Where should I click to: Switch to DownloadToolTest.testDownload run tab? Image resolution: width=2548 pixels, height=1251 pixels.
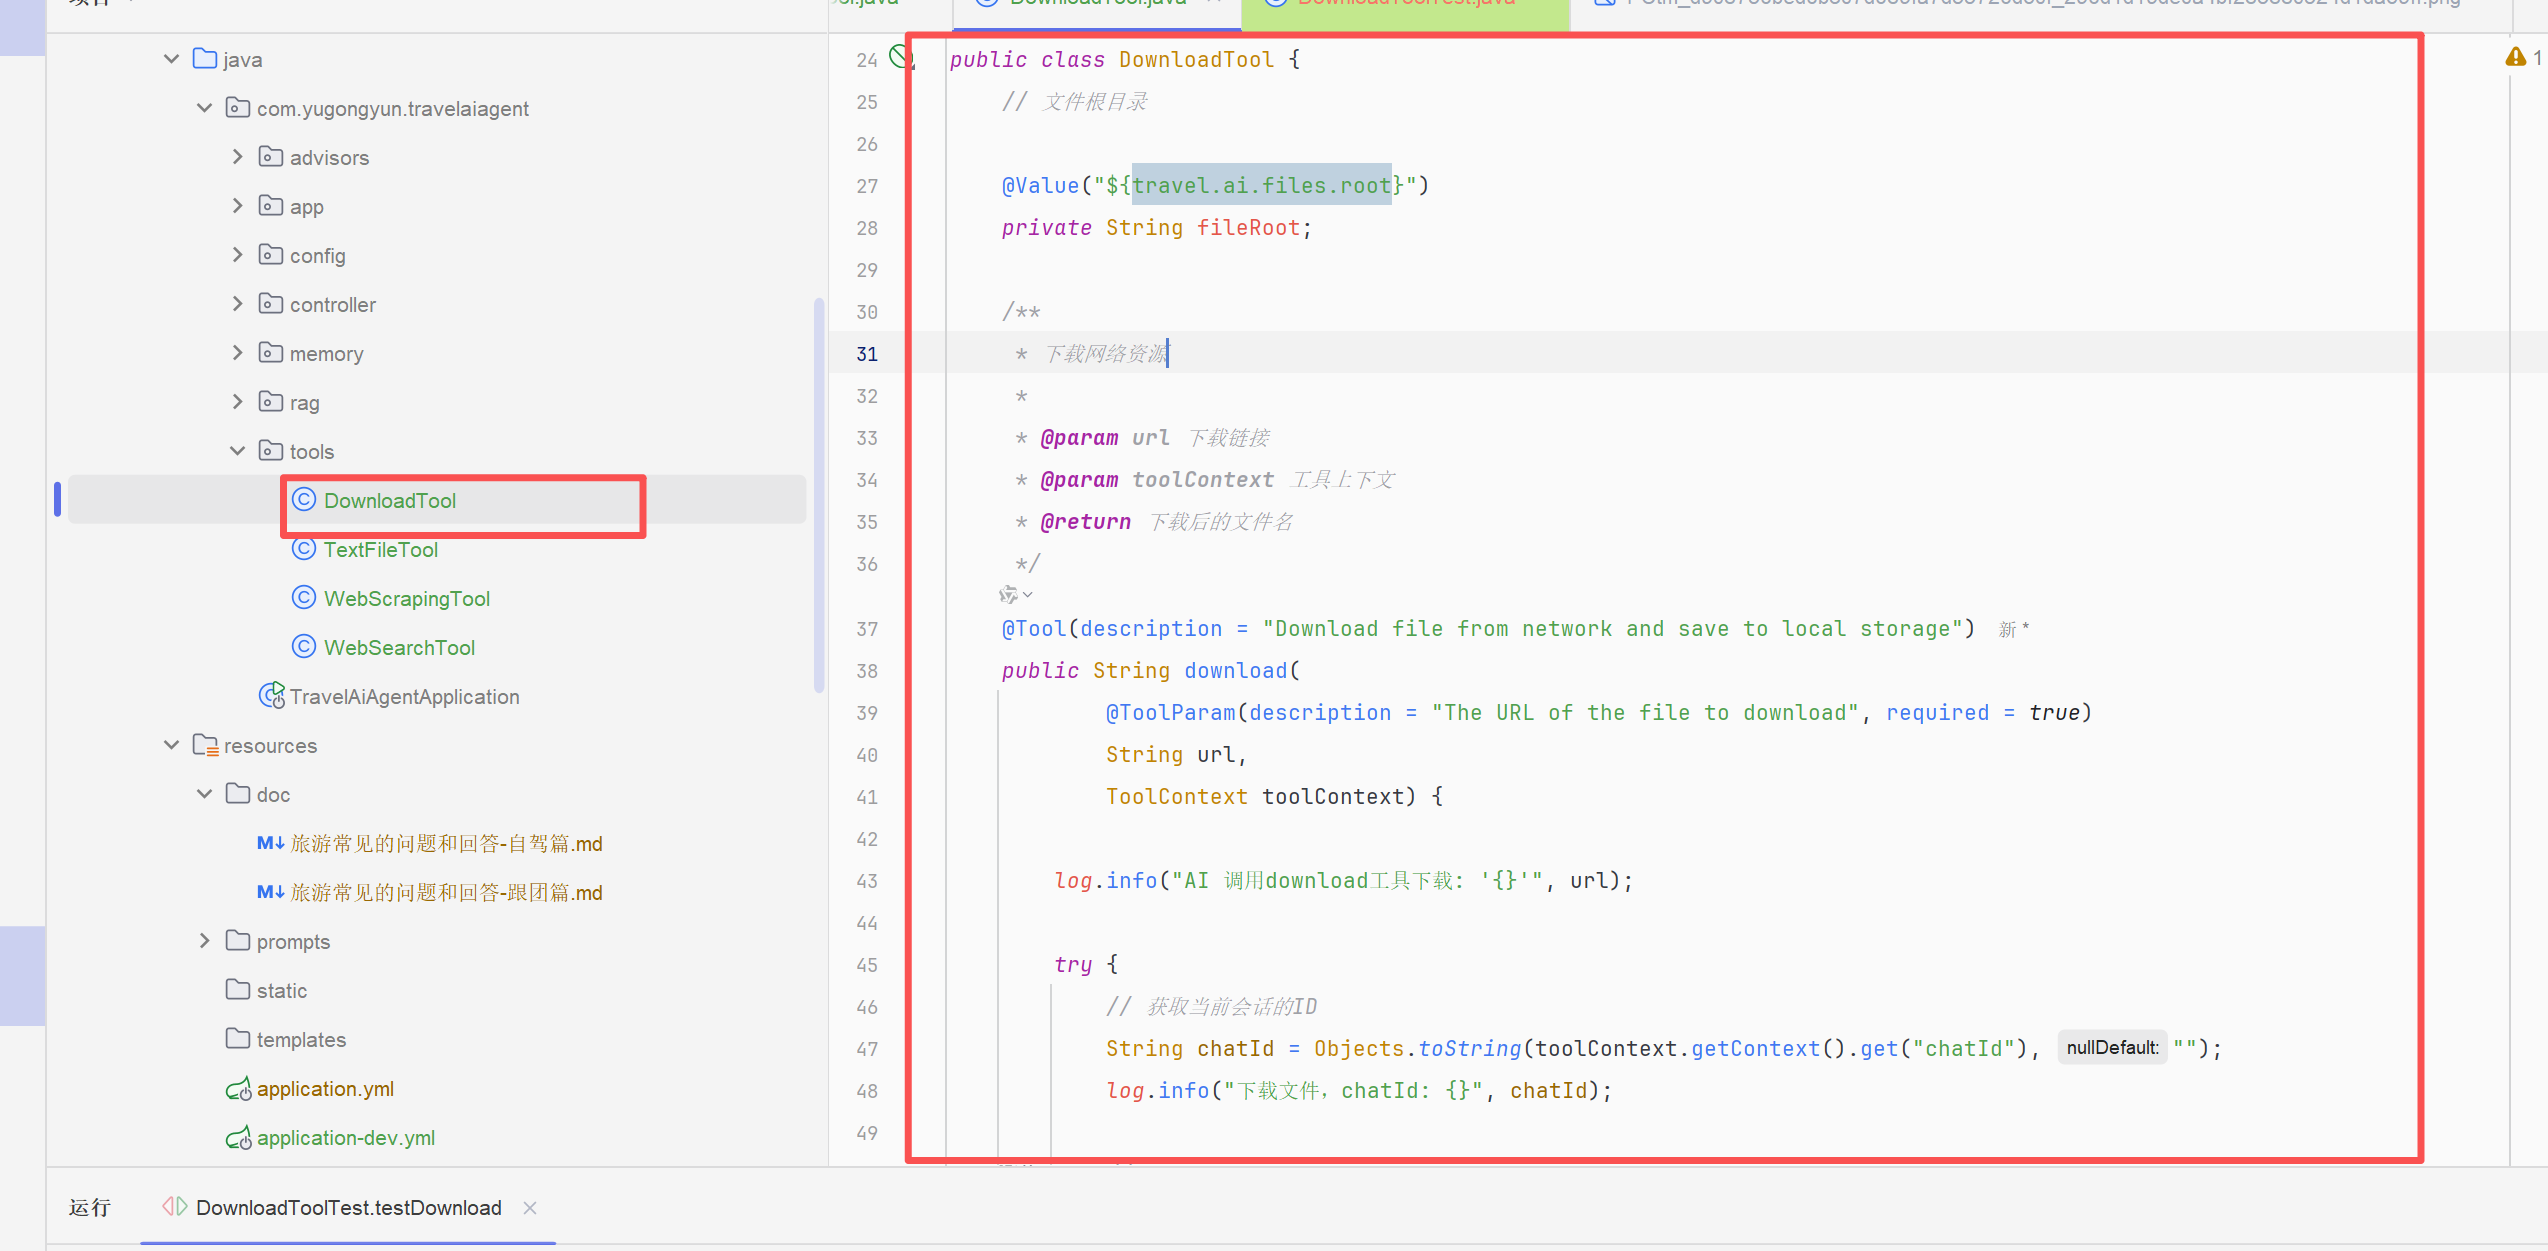coord(347,1207)
